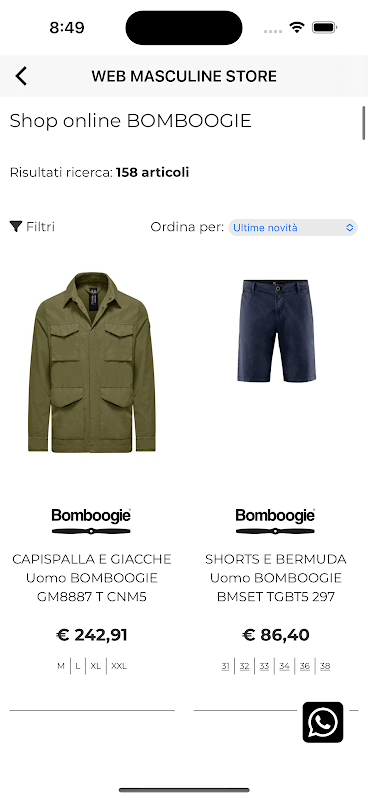The width and height of the screenshot is (368, 800).
Task: Open CAPISPALLA E GIACCHE GM8887 product title
Action: [x=92, y=578]
